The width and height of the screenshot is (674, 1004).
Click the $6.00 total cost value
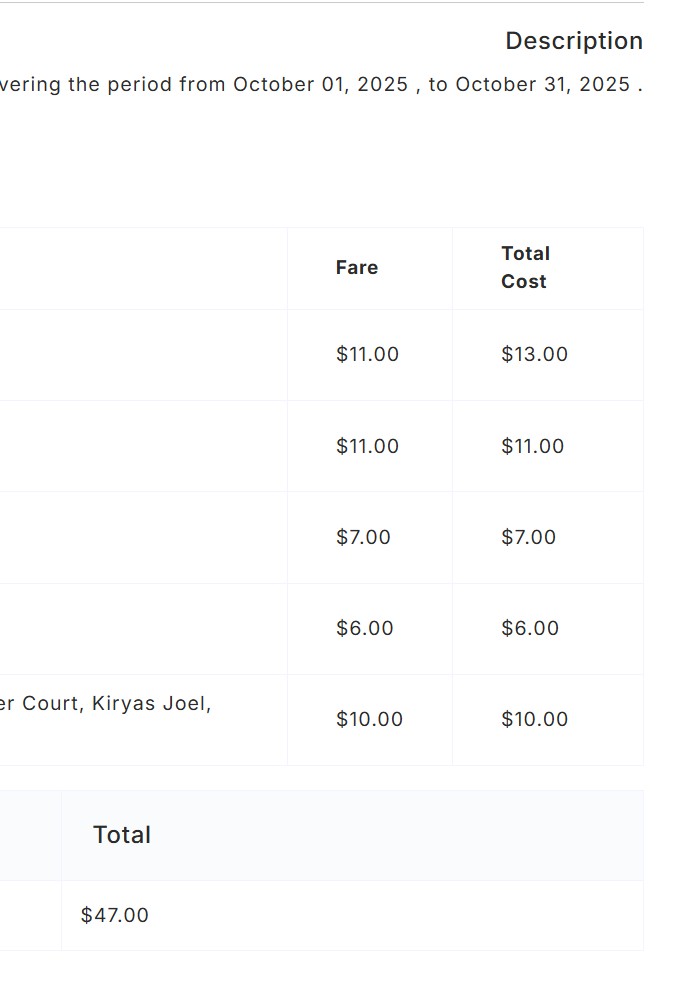[x=529, y=629]
